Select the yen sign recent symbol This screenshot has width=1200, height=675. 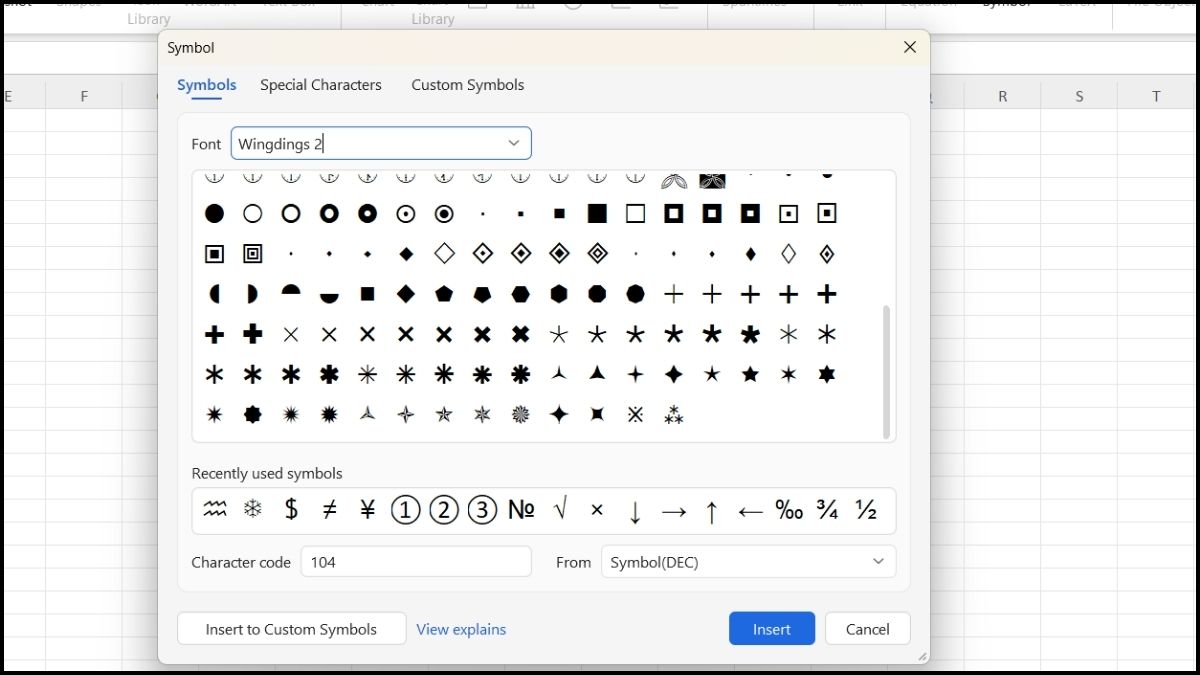pyautogui.click(x=367, y=510)
